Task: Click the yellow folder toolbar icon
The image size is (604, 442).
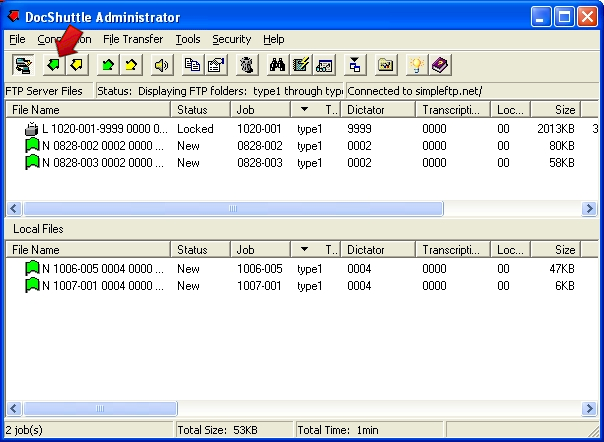Action: (386, 65)
